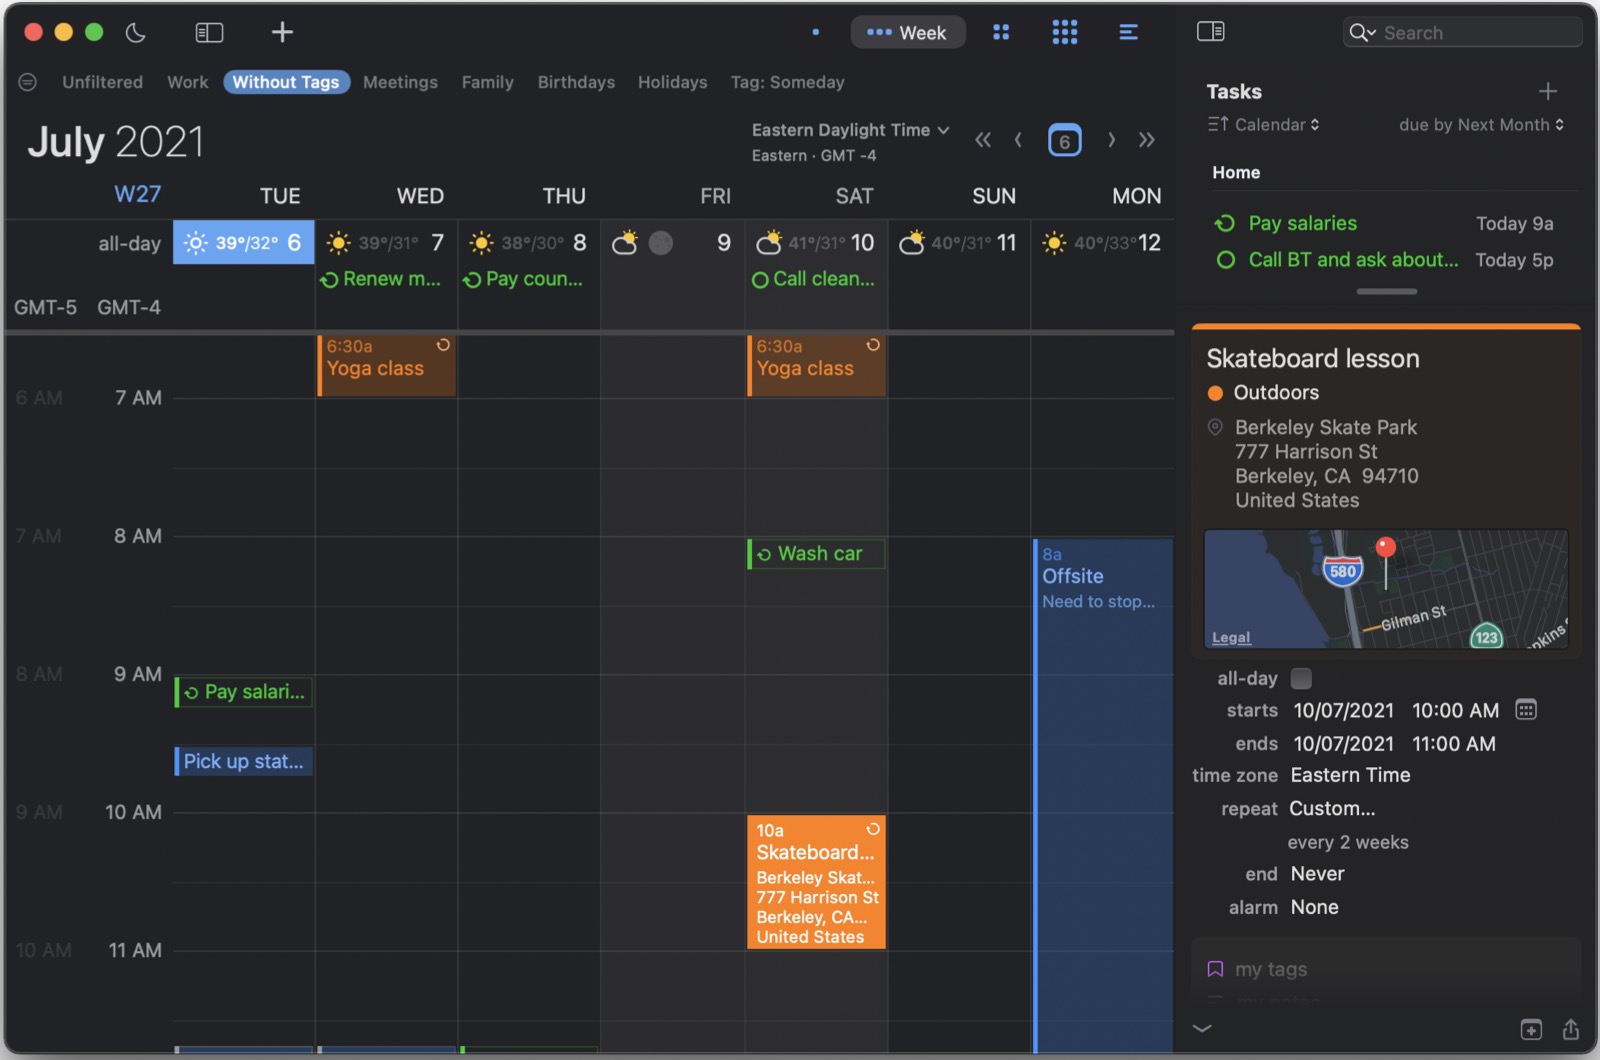
Task: Go to today calendar icon
Action: coord(1064,140)
